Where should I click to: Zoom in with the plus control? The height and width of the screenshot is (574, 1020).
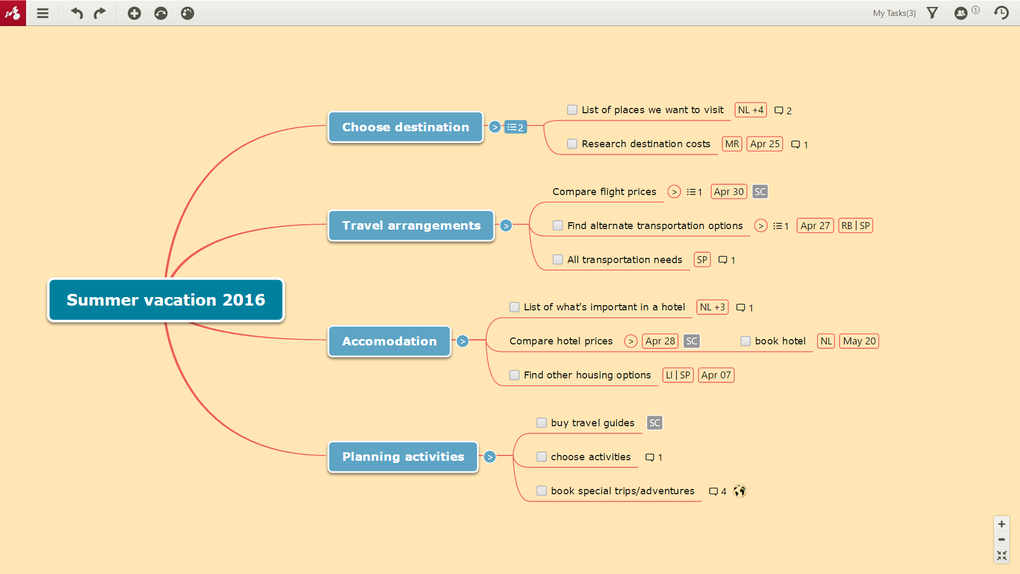[x=1002, y=524]
